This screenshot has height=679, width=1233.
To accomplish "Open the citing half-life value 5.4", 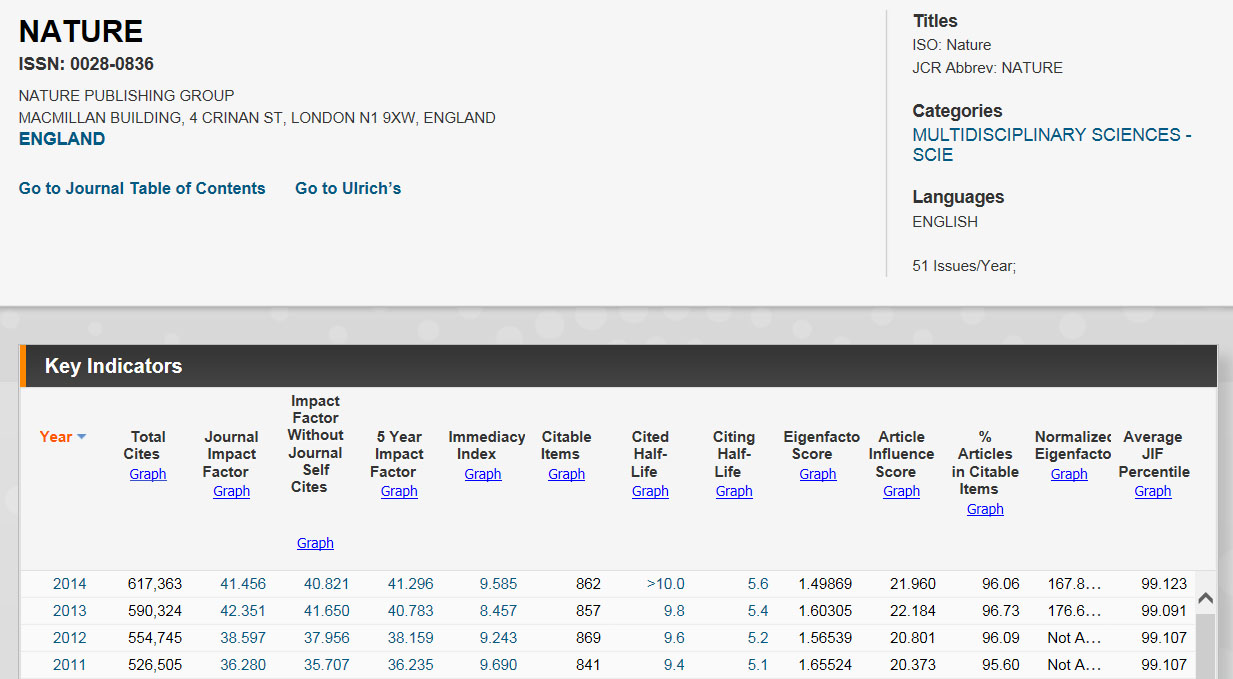I will pyautogui.click(x=758, y=611).
